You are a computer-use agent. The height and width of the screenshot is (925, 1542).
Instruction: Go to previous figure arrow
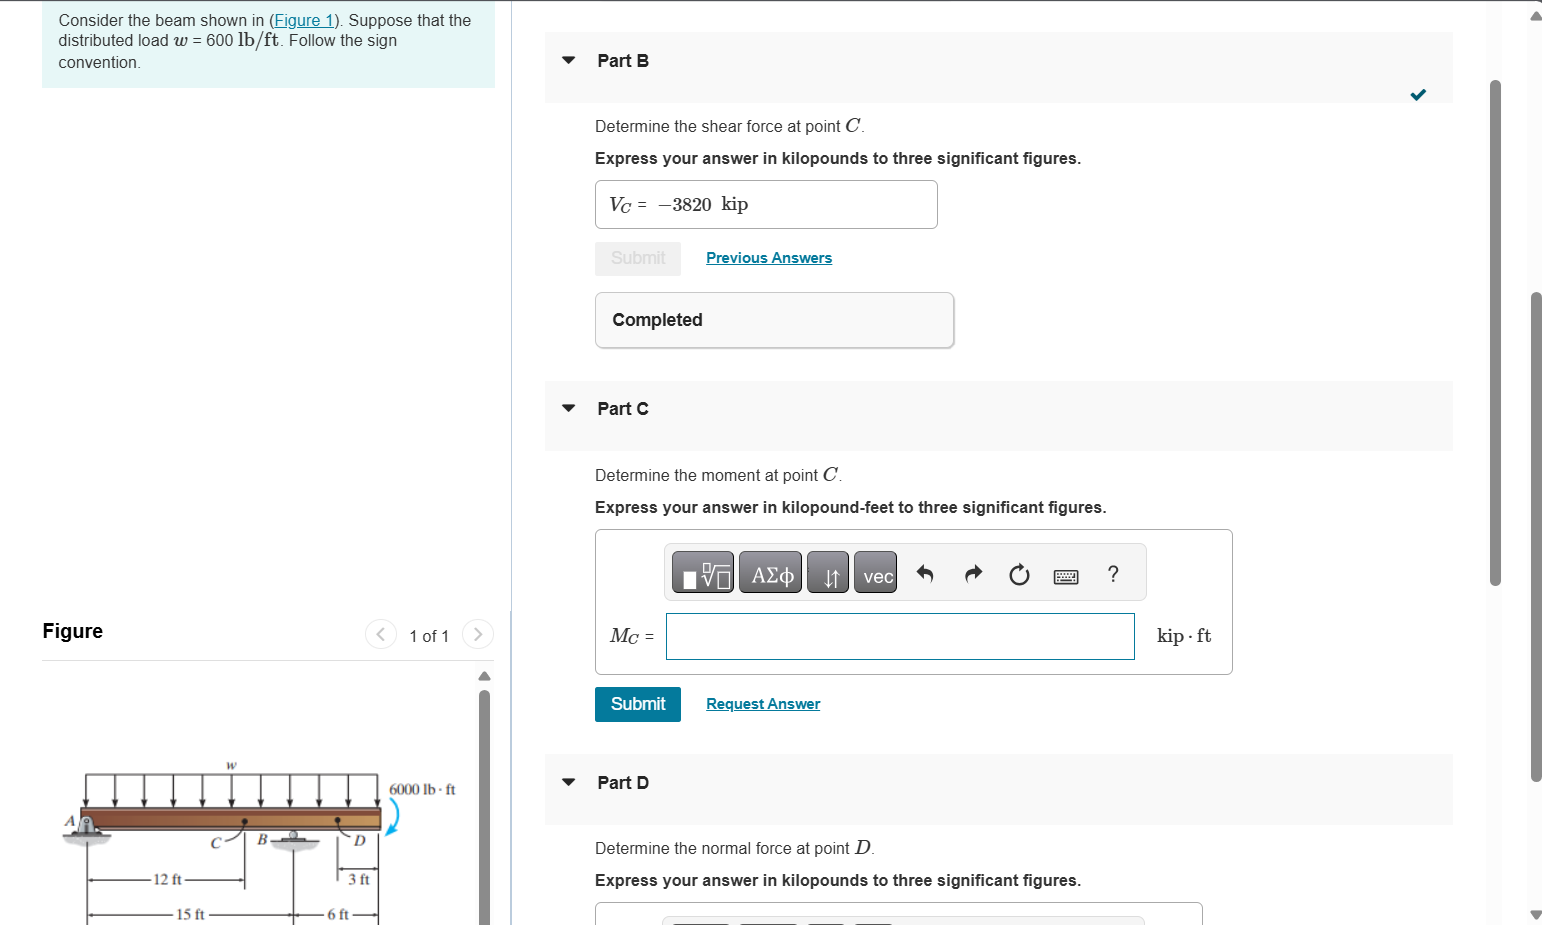click(381, 634)
